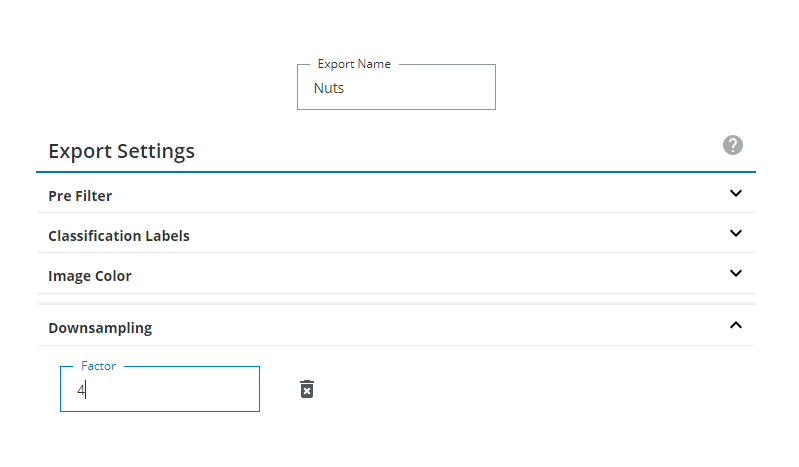Collapse Downsampling using the up chevron
Viewport: 799px width, 467px height.
(736, 325)
